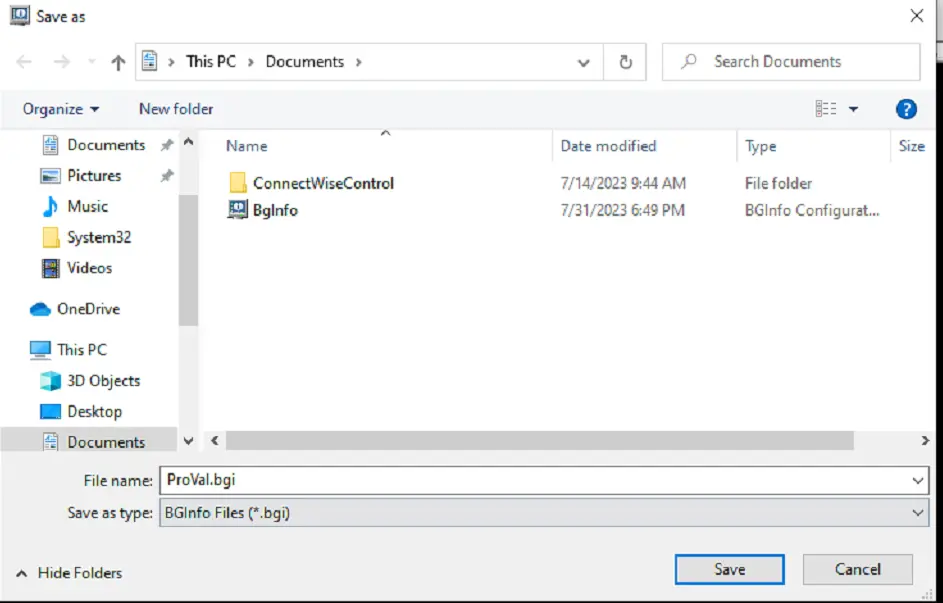Click navigation pane scroll down arrow

tap(188, 441)
